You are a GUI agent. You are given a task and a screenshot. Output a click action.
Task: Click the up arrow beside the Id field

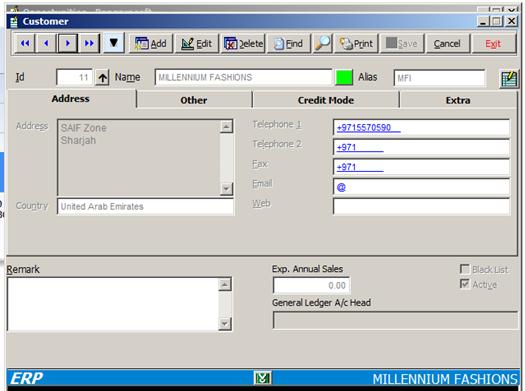click(x=102, y=78)
